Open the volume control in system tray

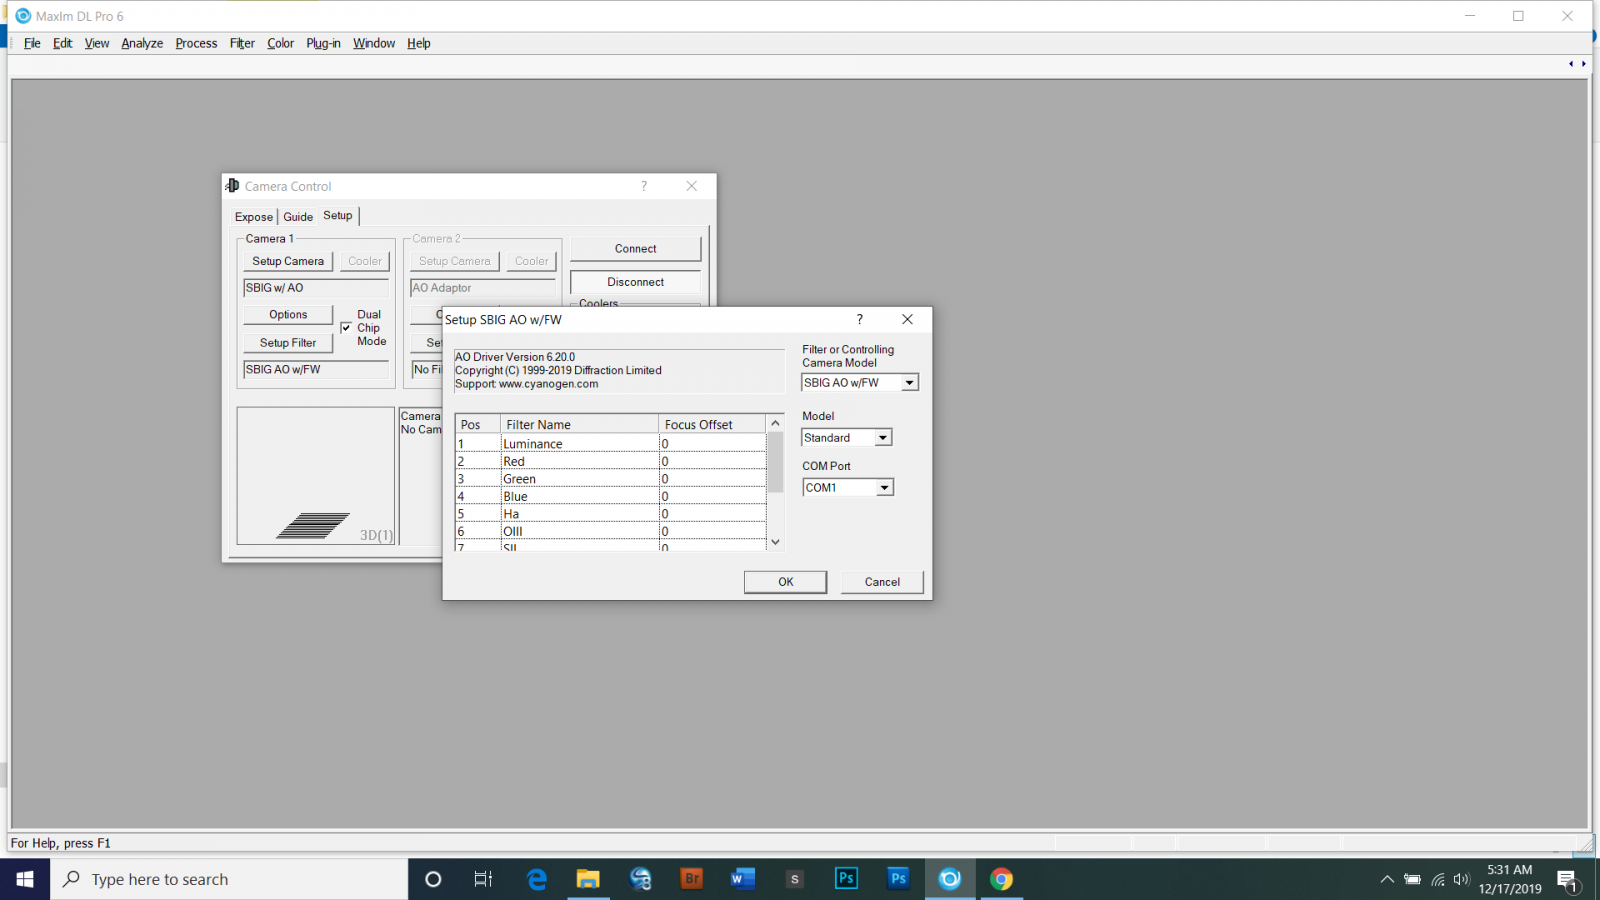[x=1462, y=880]
